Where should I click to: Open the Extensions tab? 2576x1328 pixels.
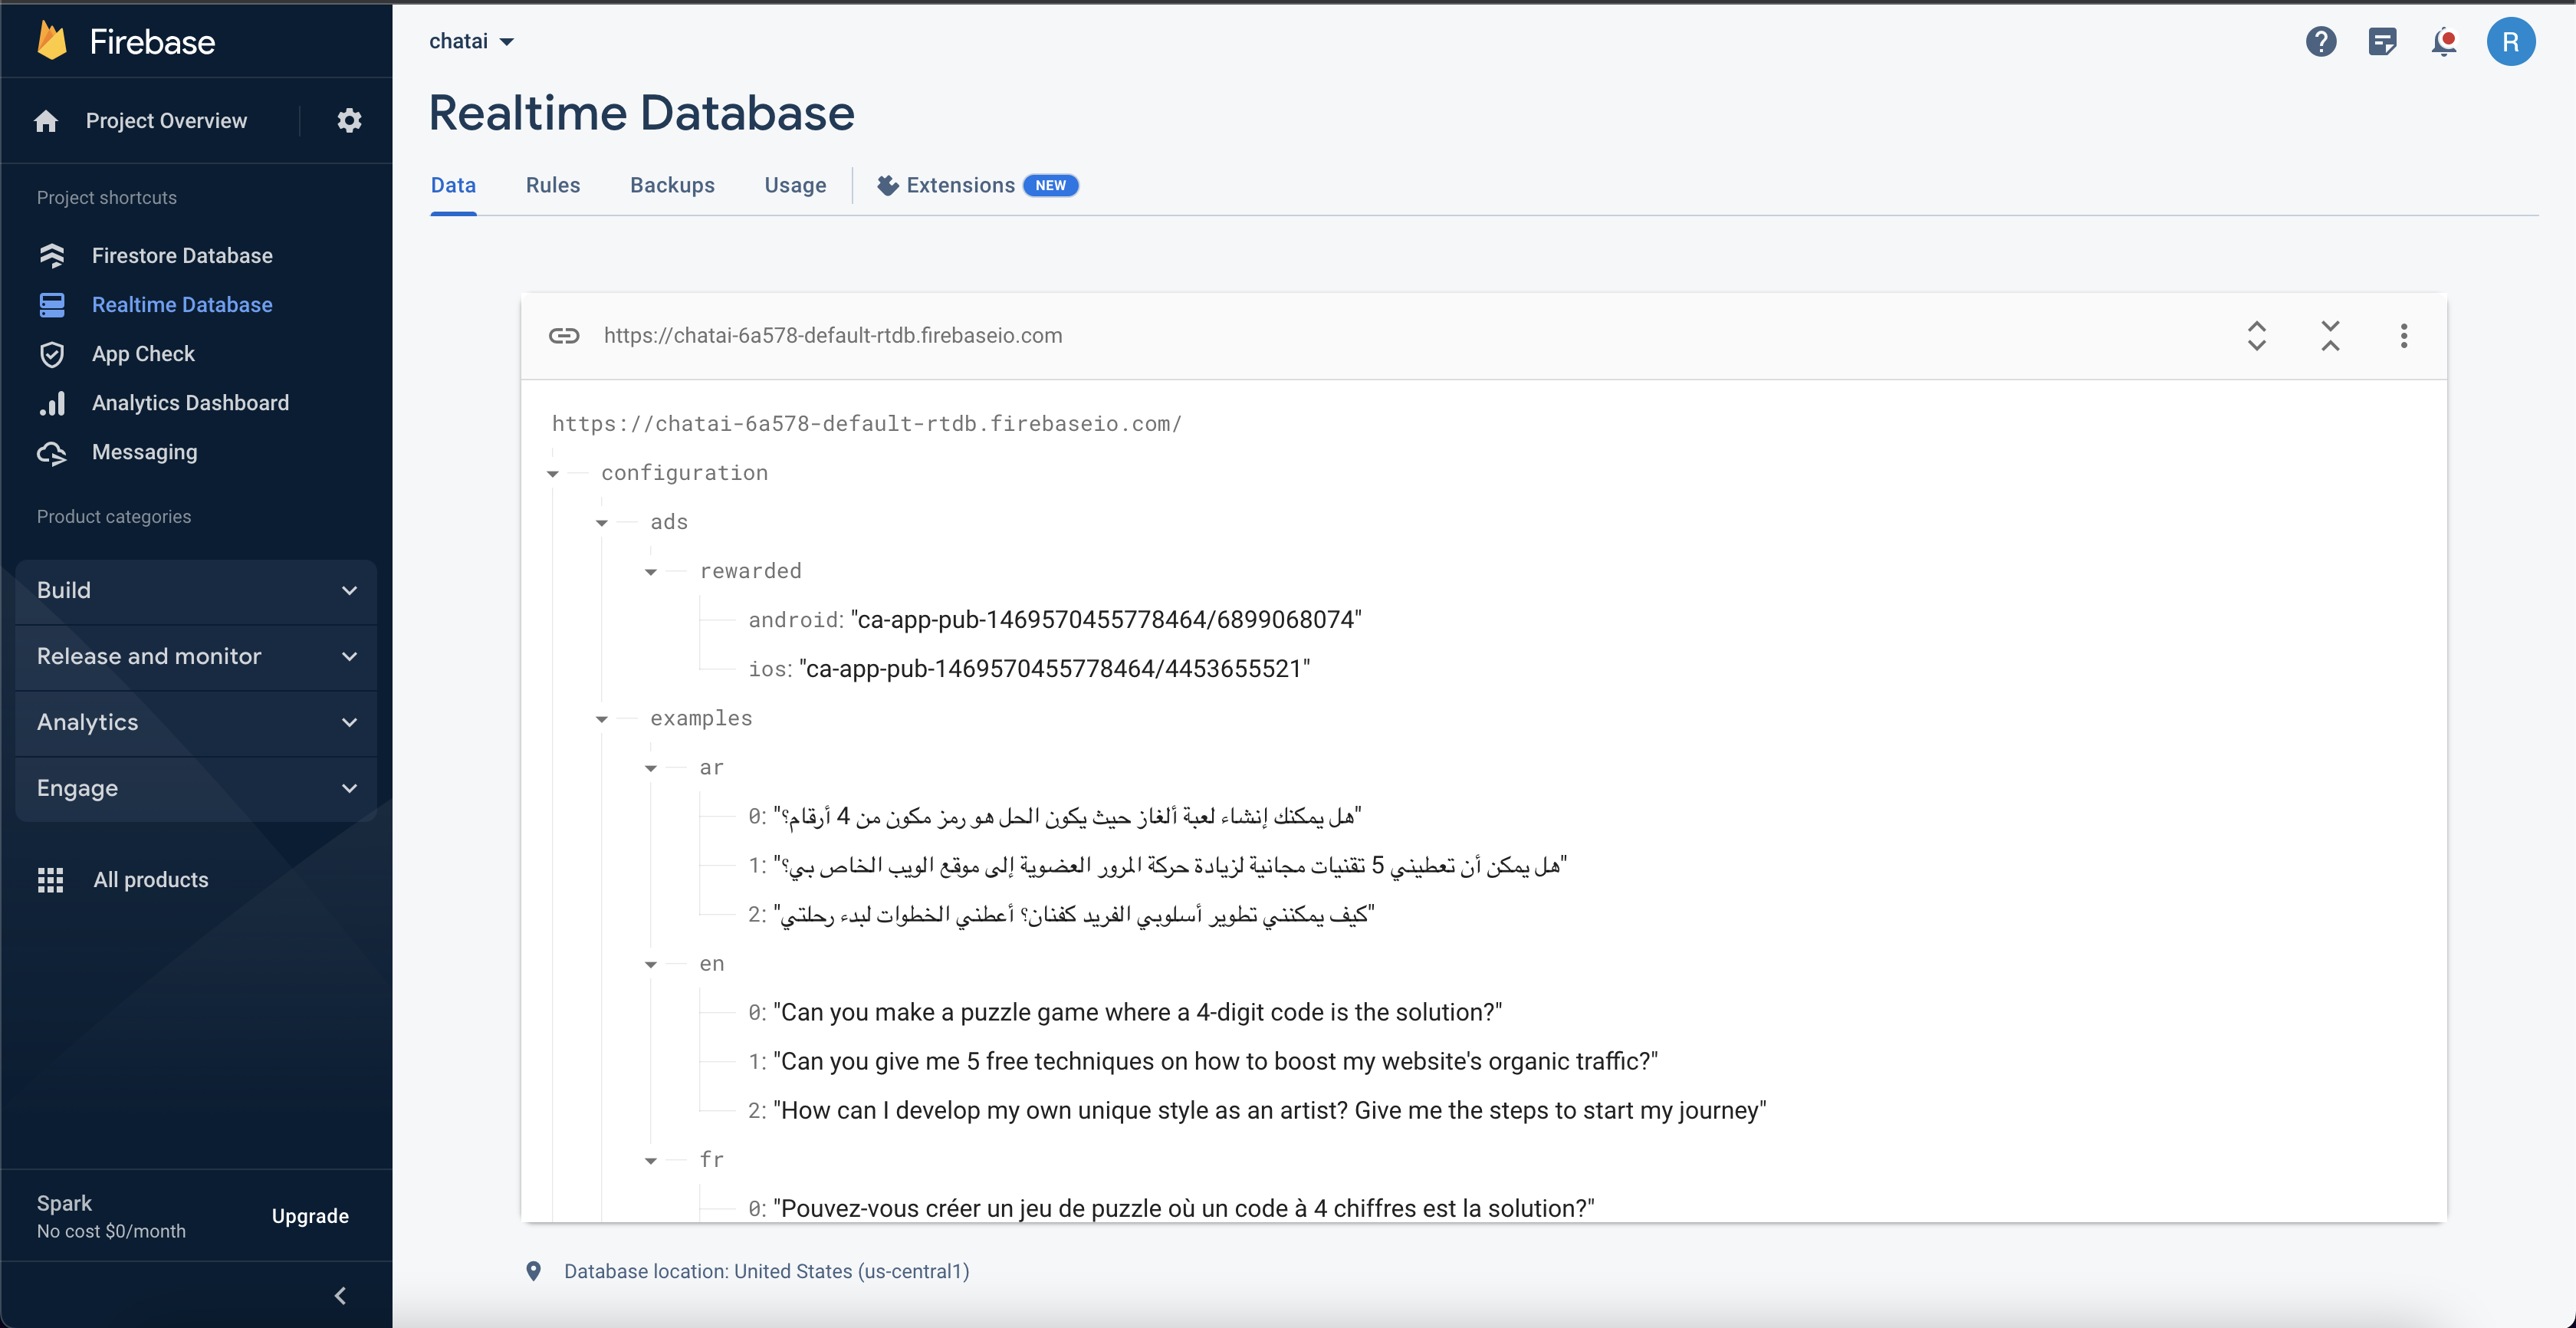click(x=976, y=186)
